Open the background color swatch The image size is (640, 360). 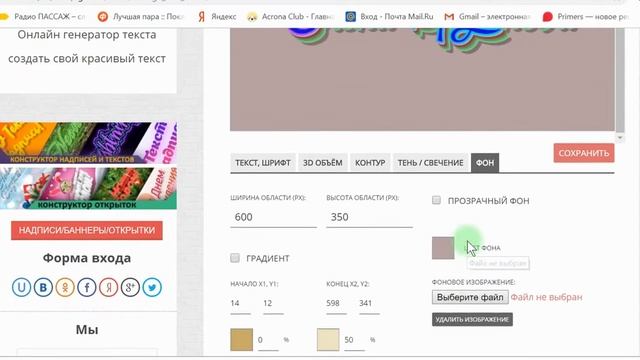pos(443,248)
